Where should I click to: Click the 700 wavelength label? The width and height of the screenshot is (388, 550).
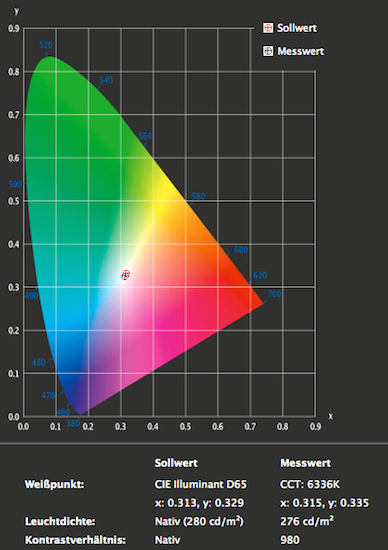(x=274, y=294)
